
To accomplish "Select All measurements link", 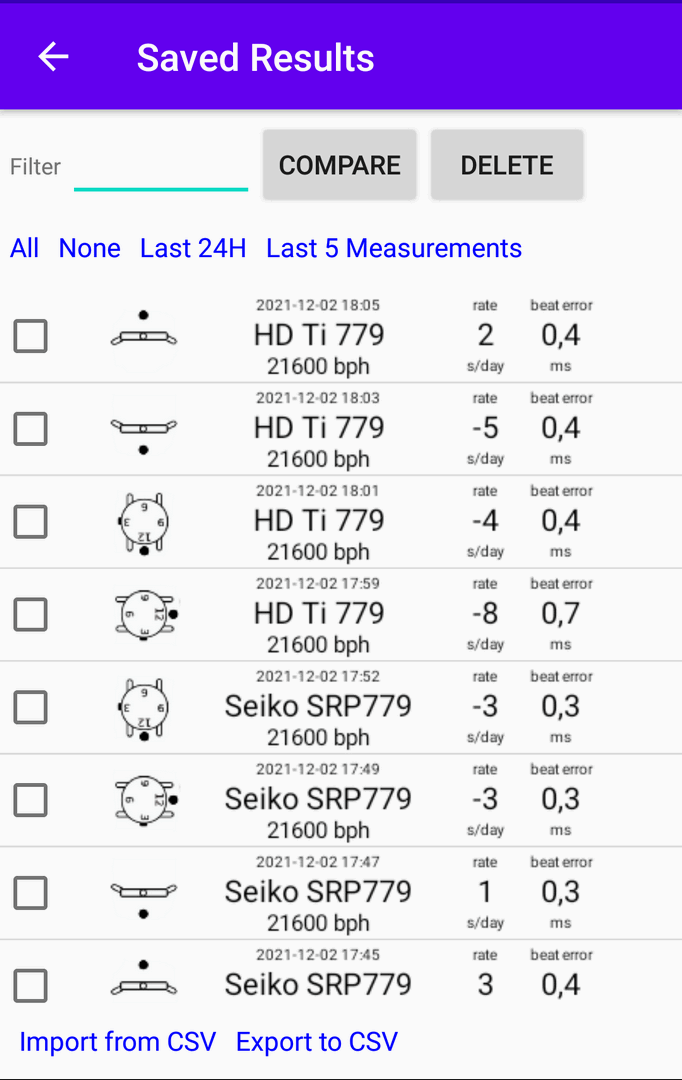I will click(24, 248).
